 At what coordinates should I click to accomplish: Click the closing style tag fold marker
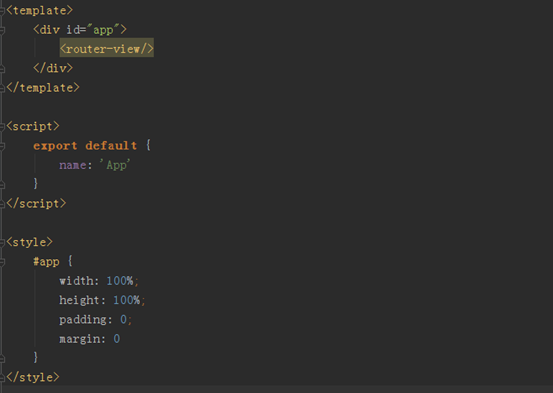click(2, 377)
